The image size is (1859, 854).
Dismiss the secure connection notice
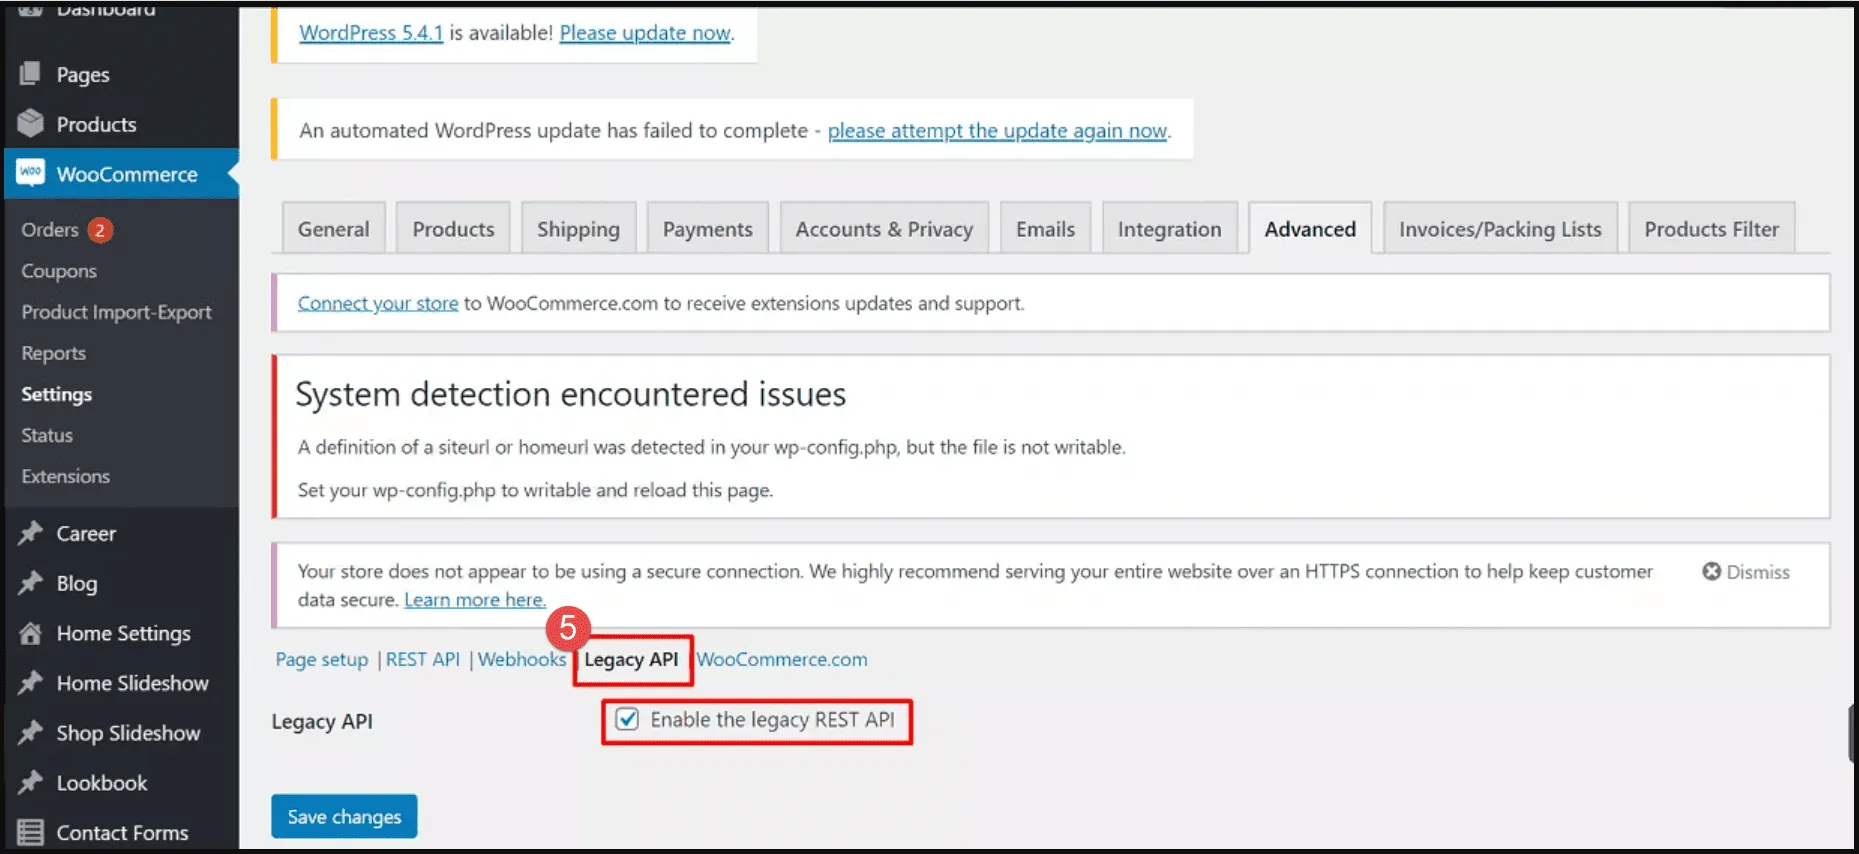click(x=1746, y=572)
